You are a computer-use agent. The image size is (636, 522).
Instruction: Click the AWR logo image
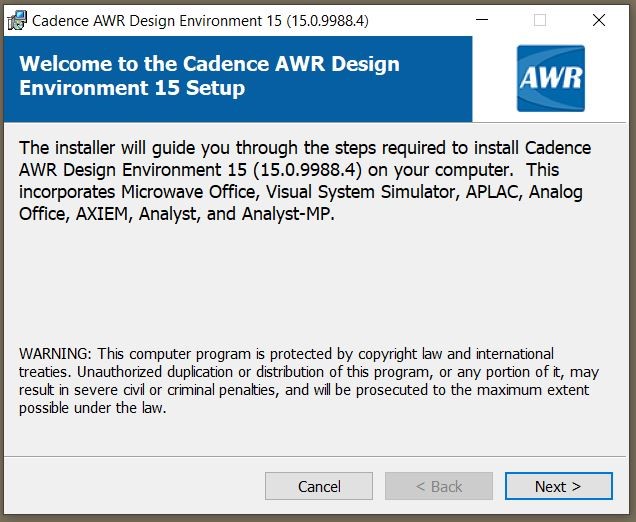click(550, 78)
